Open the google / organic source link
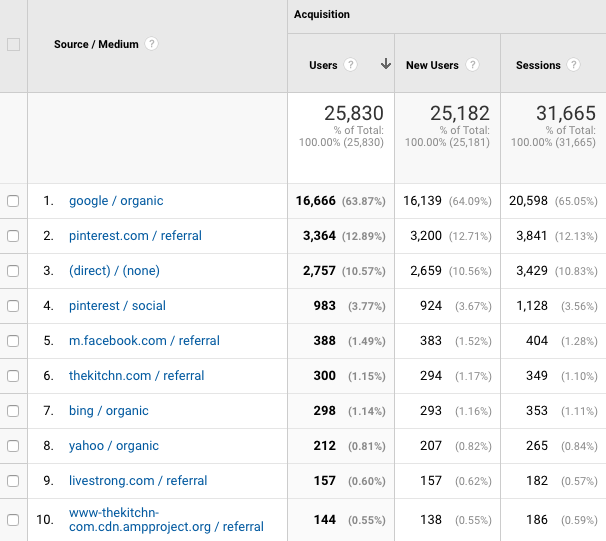 [116, 201]
